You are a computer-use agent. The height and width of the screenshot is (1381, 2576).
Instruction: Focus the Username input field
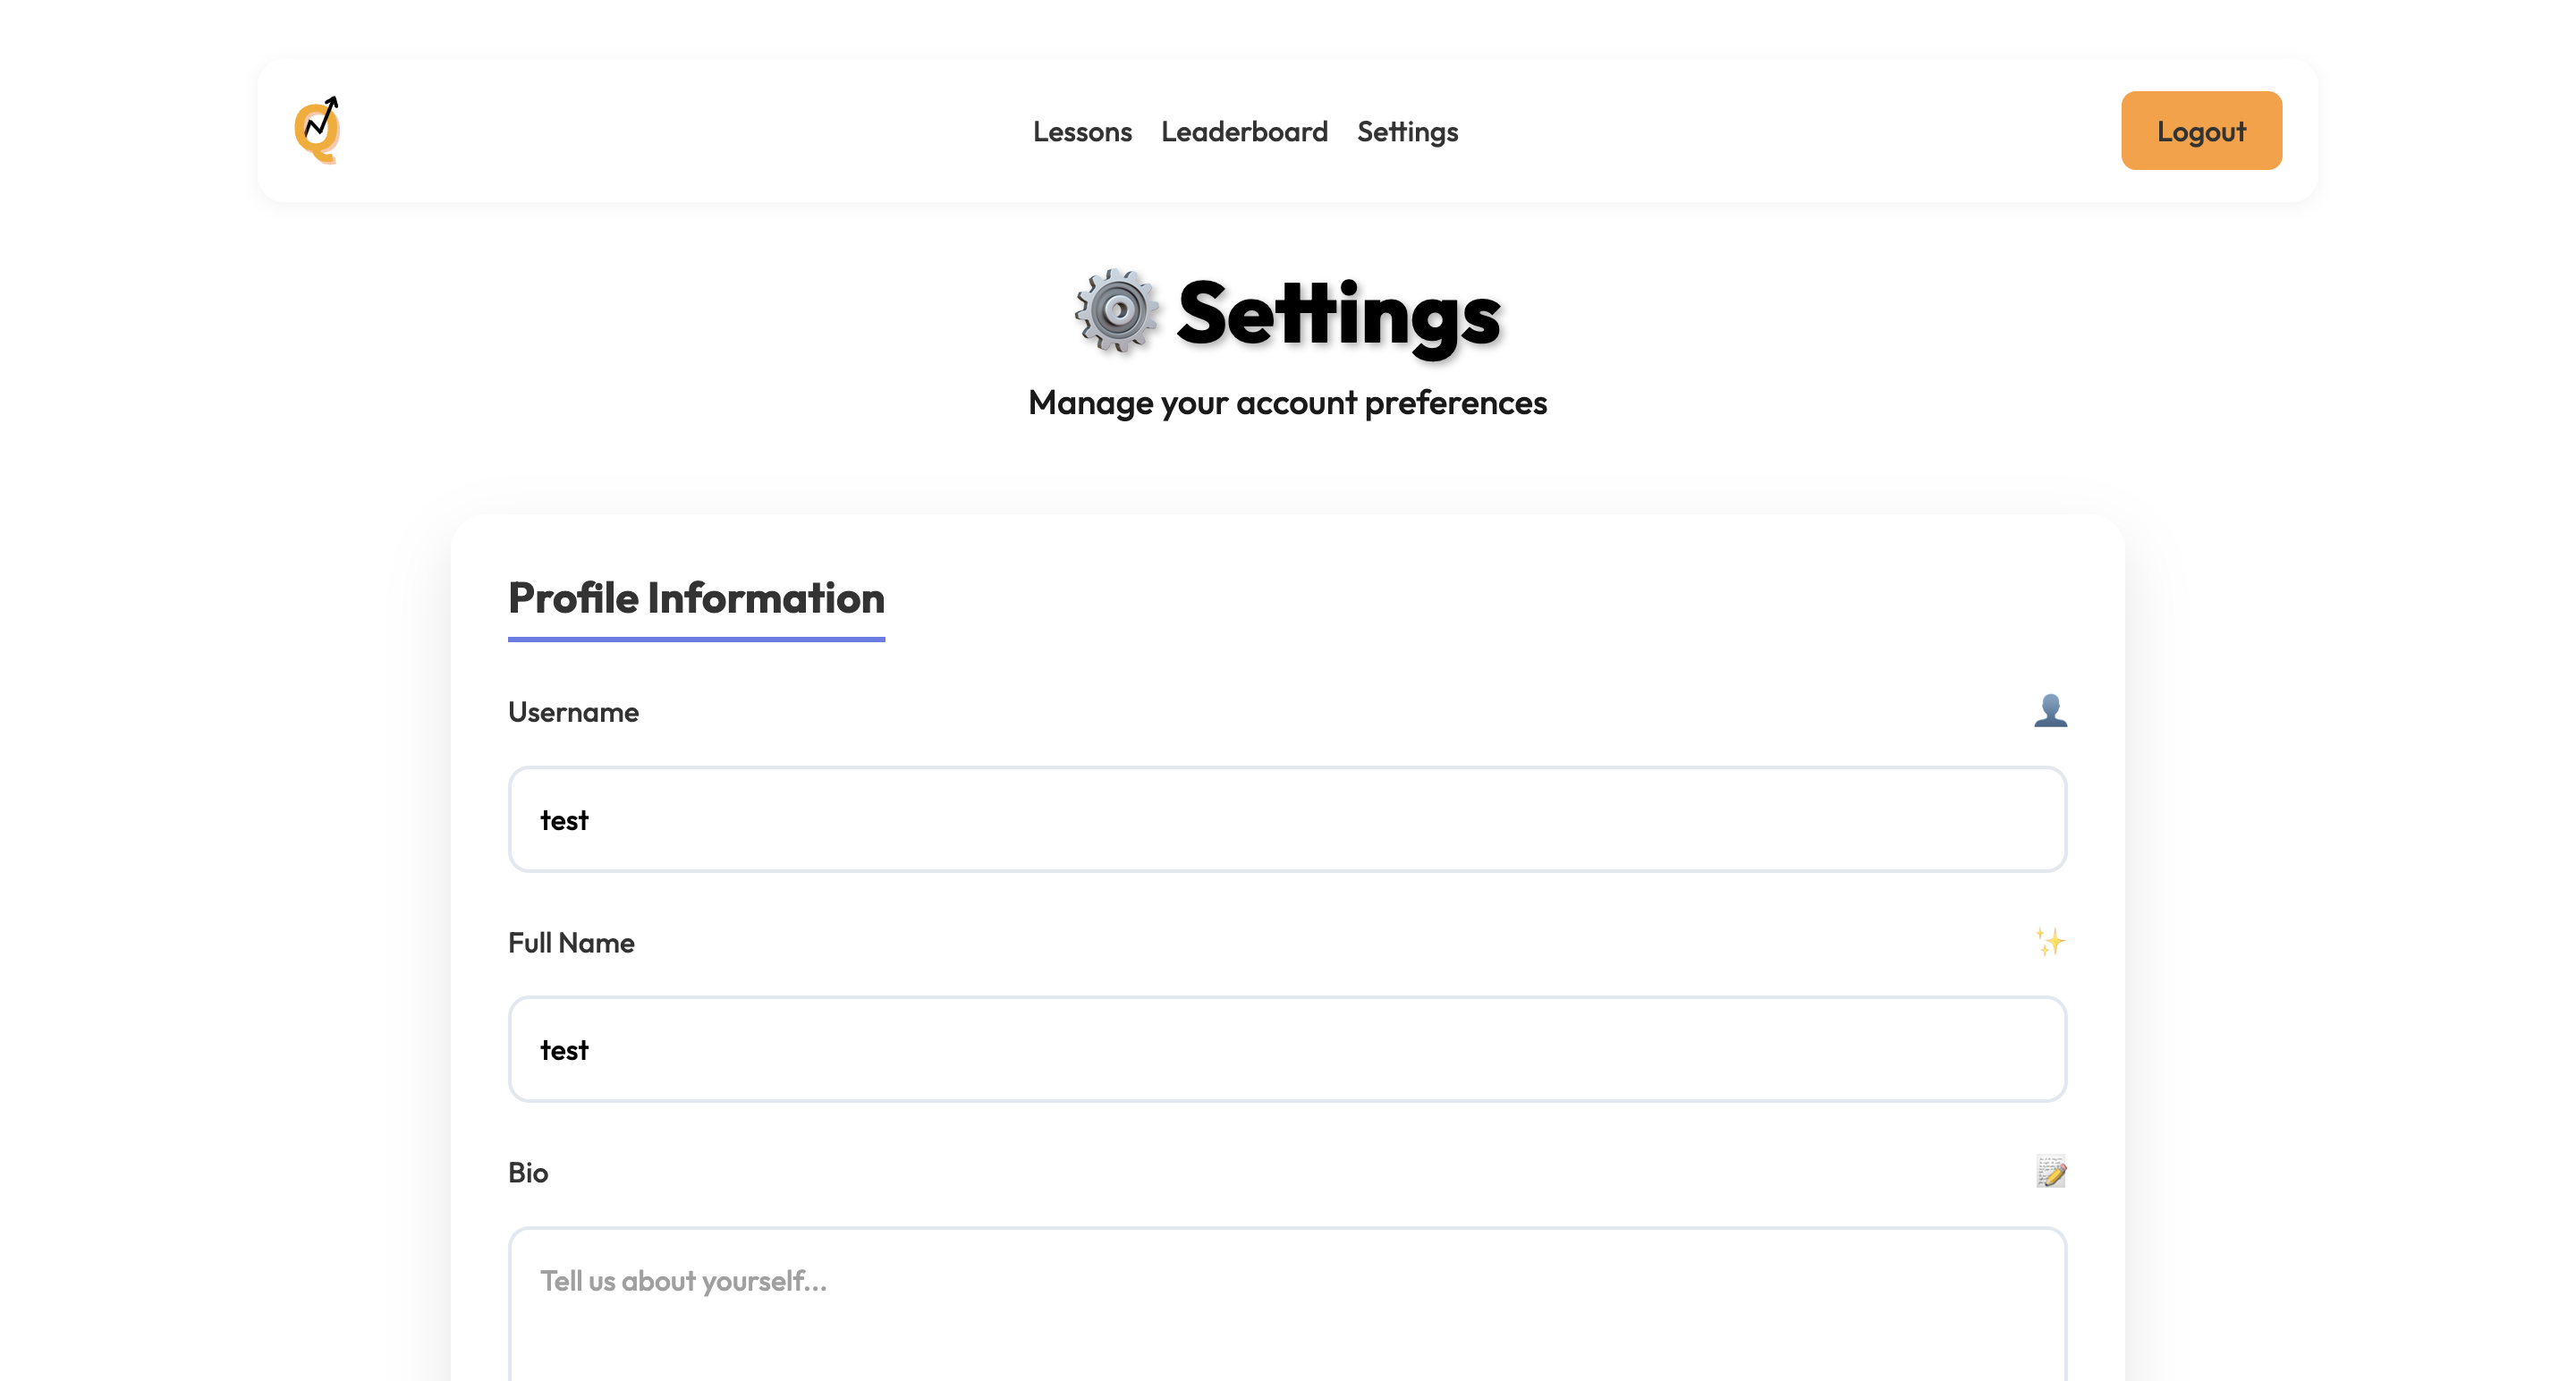(1287, 819)
